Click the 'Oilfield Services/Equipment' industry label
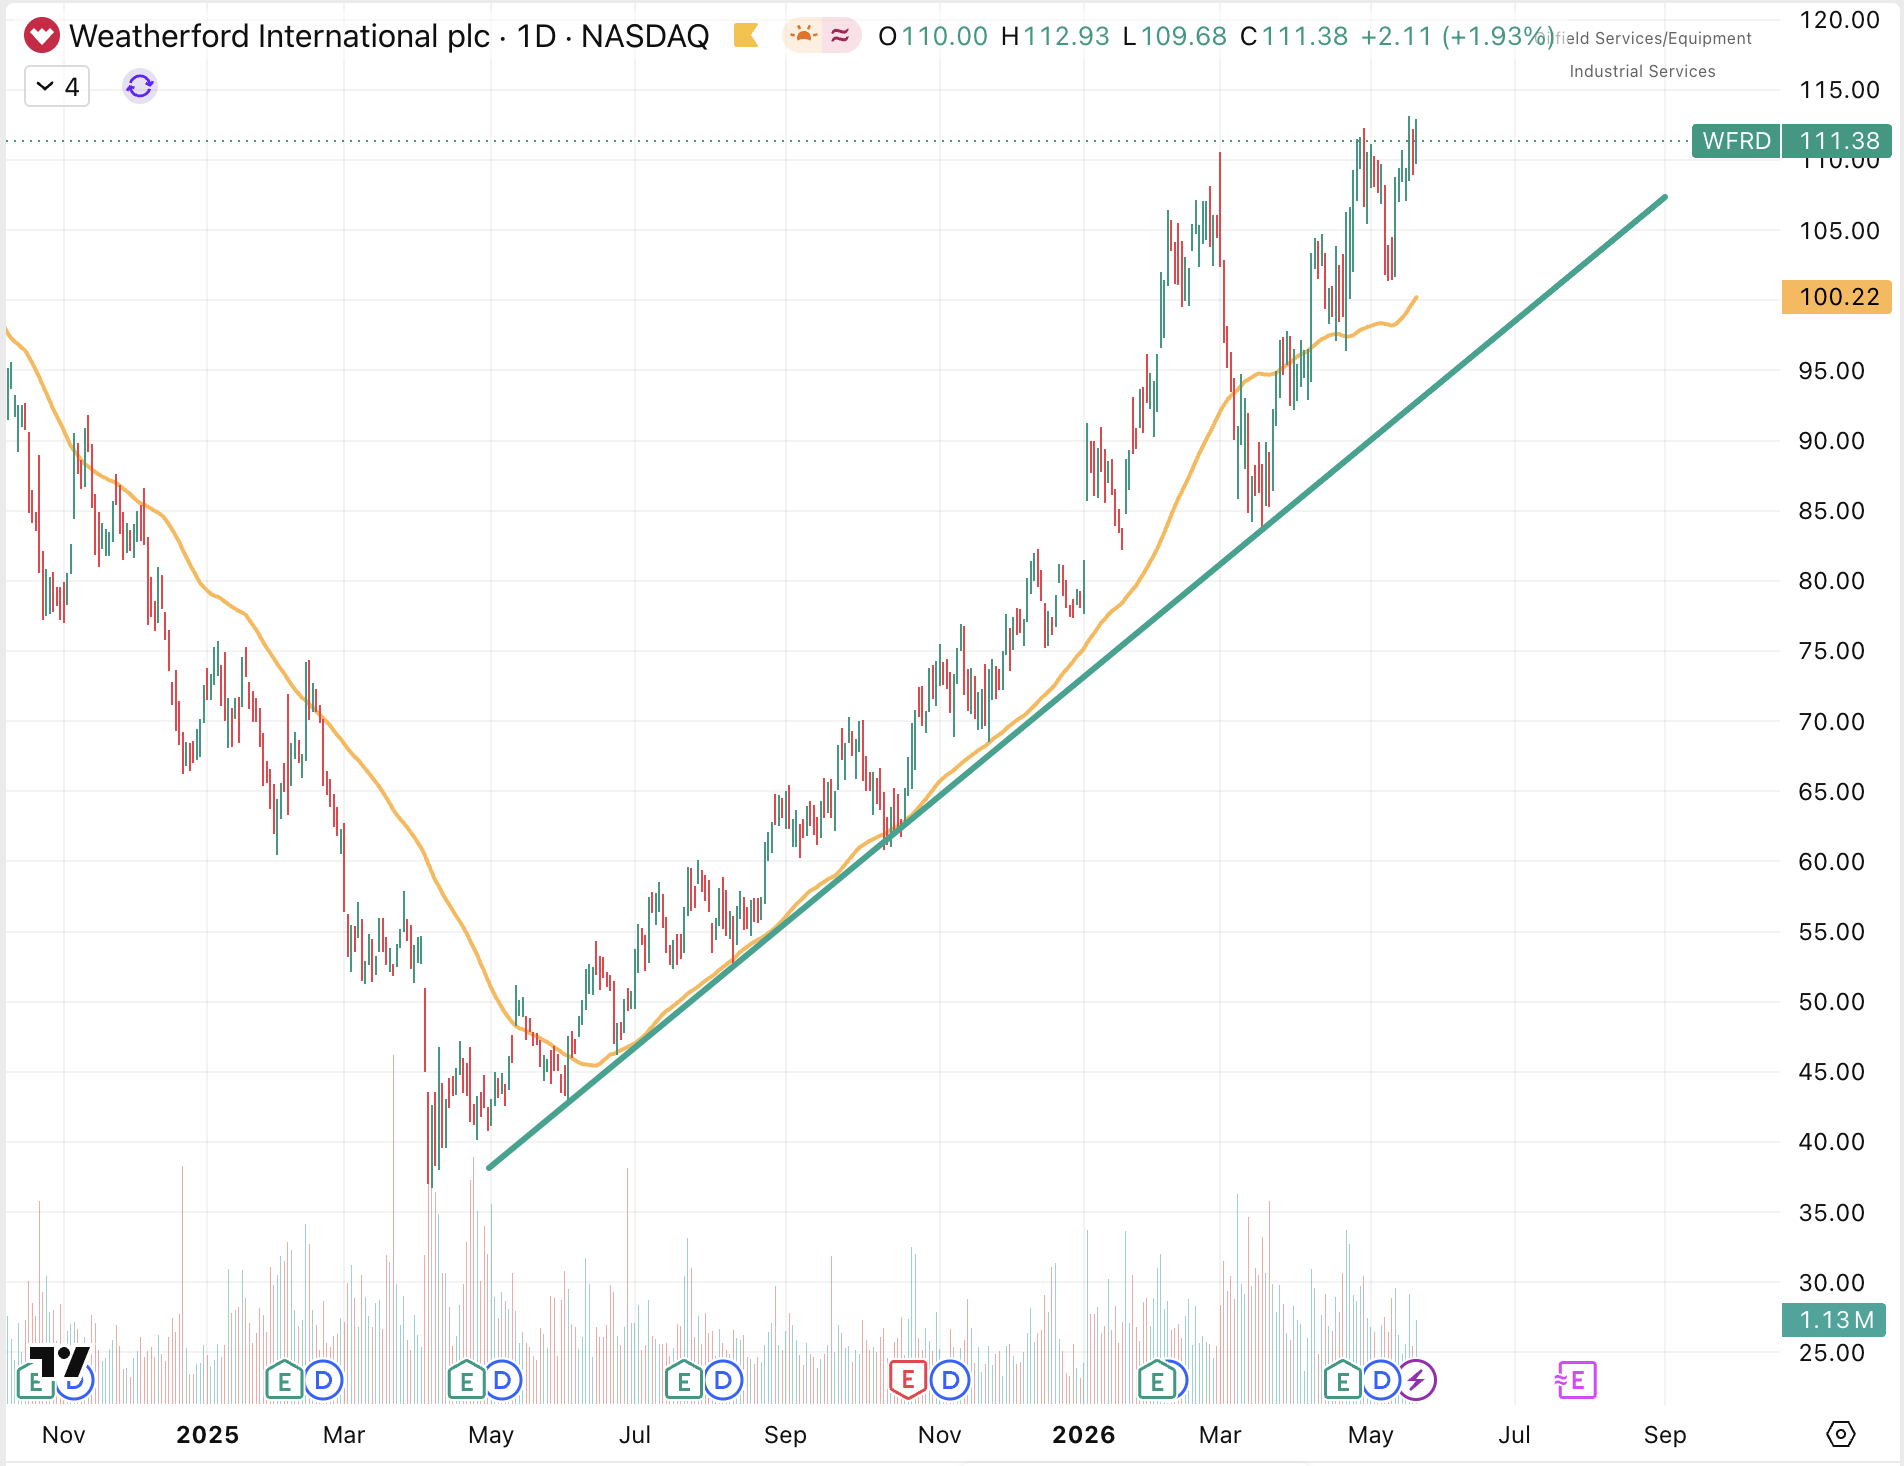Screen dimensions: 1904x1466 1644,38
